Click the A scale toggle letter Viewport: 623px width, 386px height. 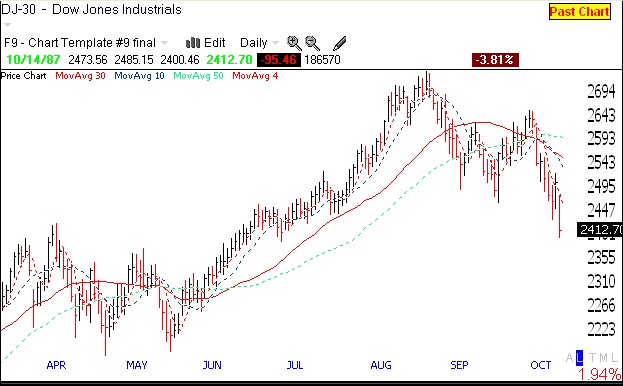coord(570,357)
